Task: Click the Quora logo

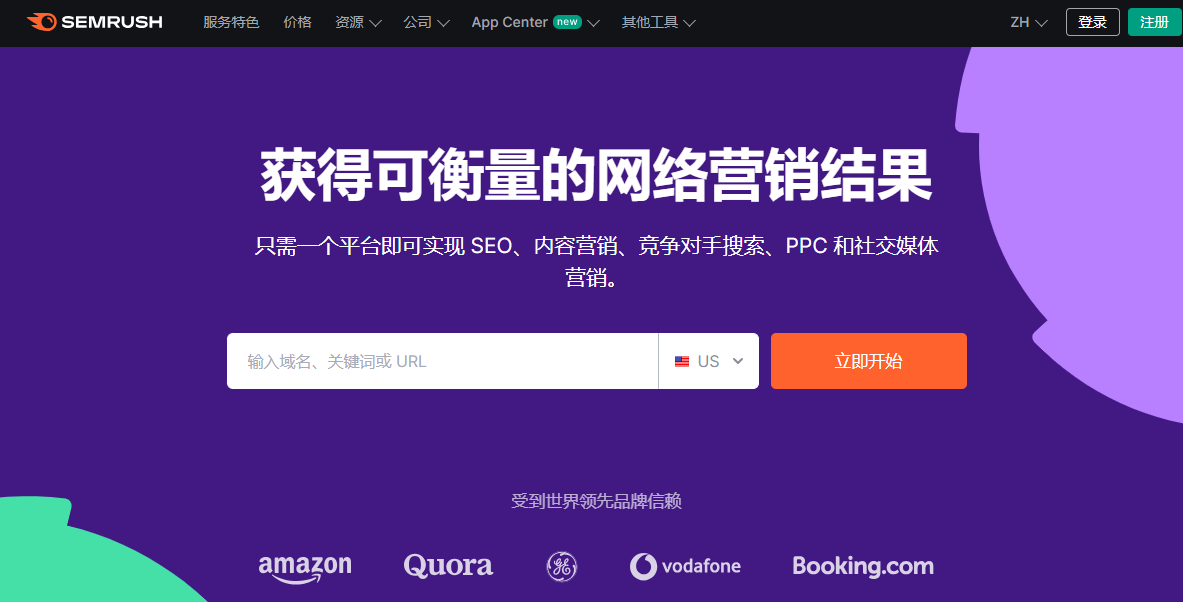Action: point(448,566)
